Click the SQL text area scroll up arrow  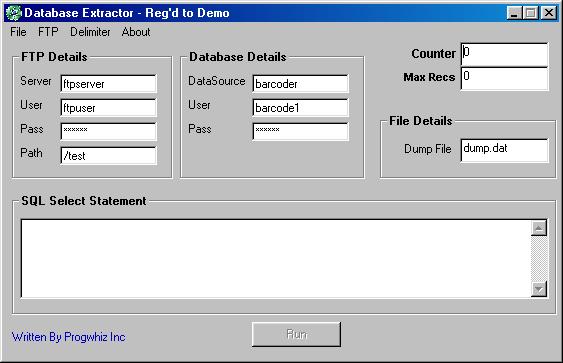coord(539,228)
